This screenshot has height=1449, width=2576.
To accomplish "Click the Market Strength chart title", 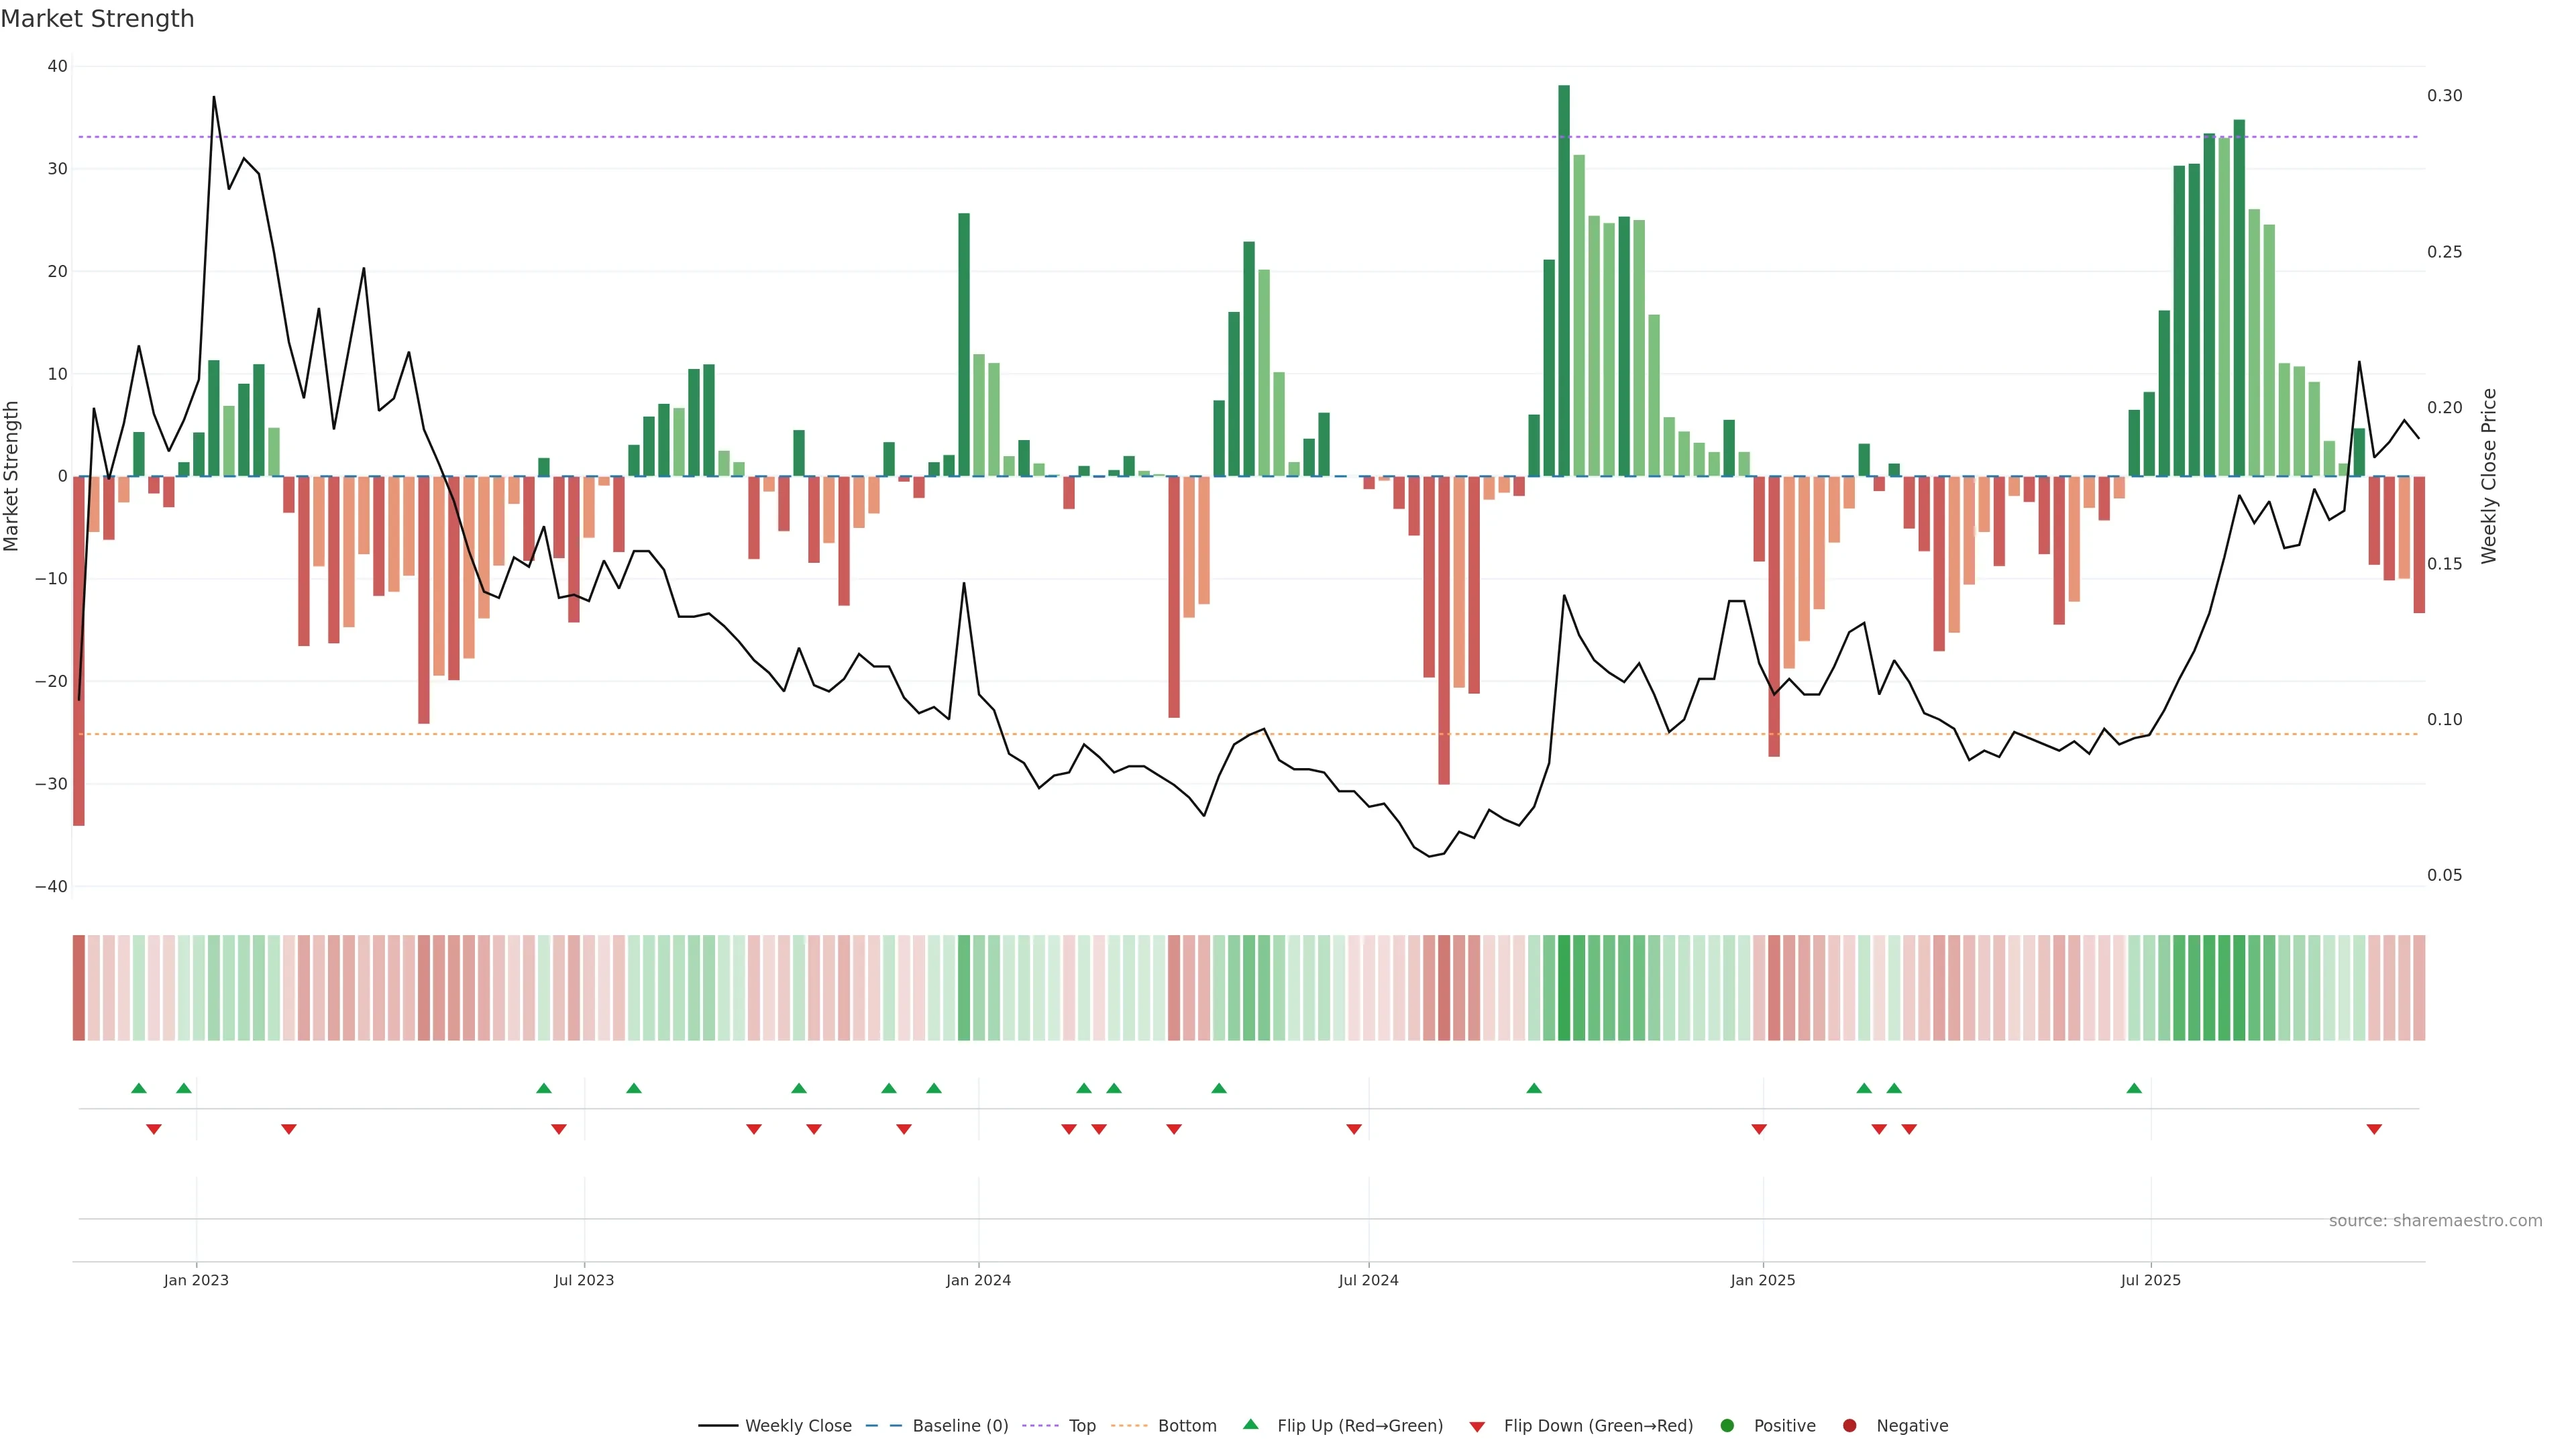I will click(97, 19).
